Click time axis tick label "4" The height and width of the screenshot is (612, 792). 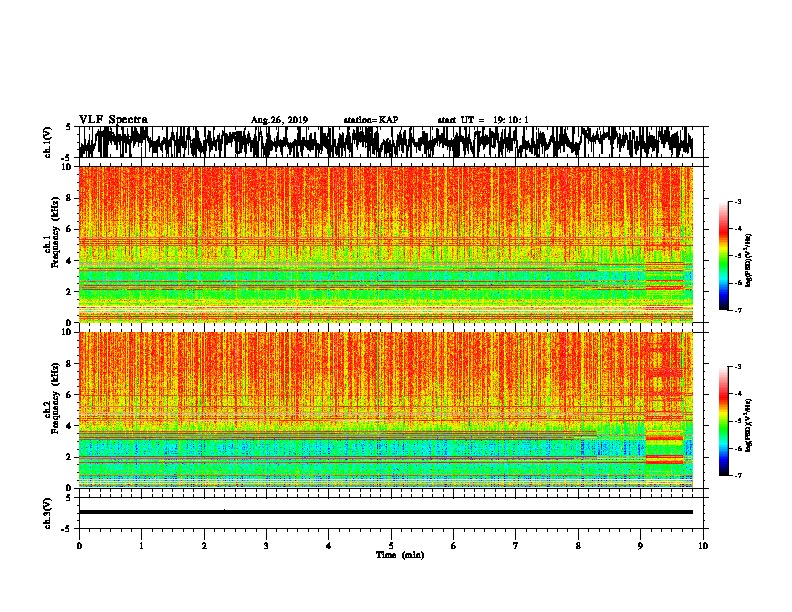point(329,546)
